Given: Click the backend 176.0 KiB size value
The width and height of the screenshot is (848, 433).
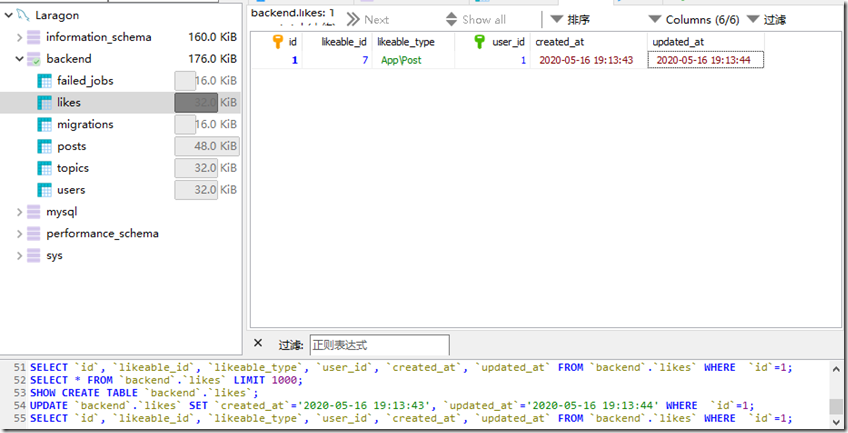Looking at the screenshot, I should (x=213, y=59).
